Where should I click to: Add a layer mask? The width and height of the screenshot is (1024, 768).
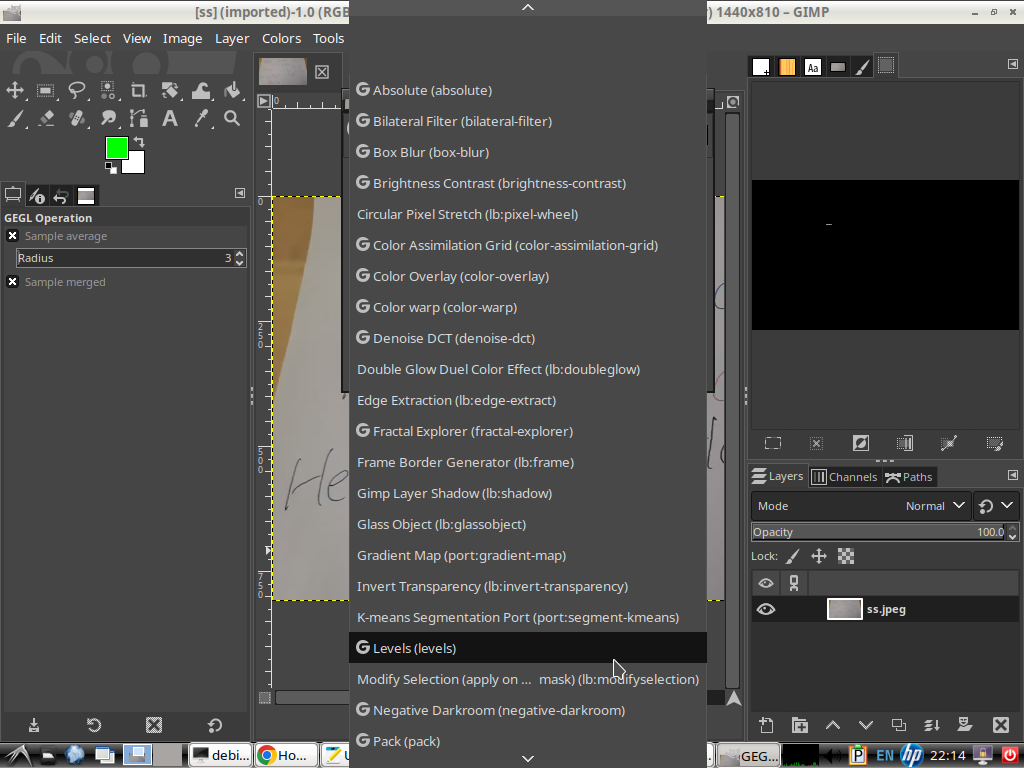[965, 725]
